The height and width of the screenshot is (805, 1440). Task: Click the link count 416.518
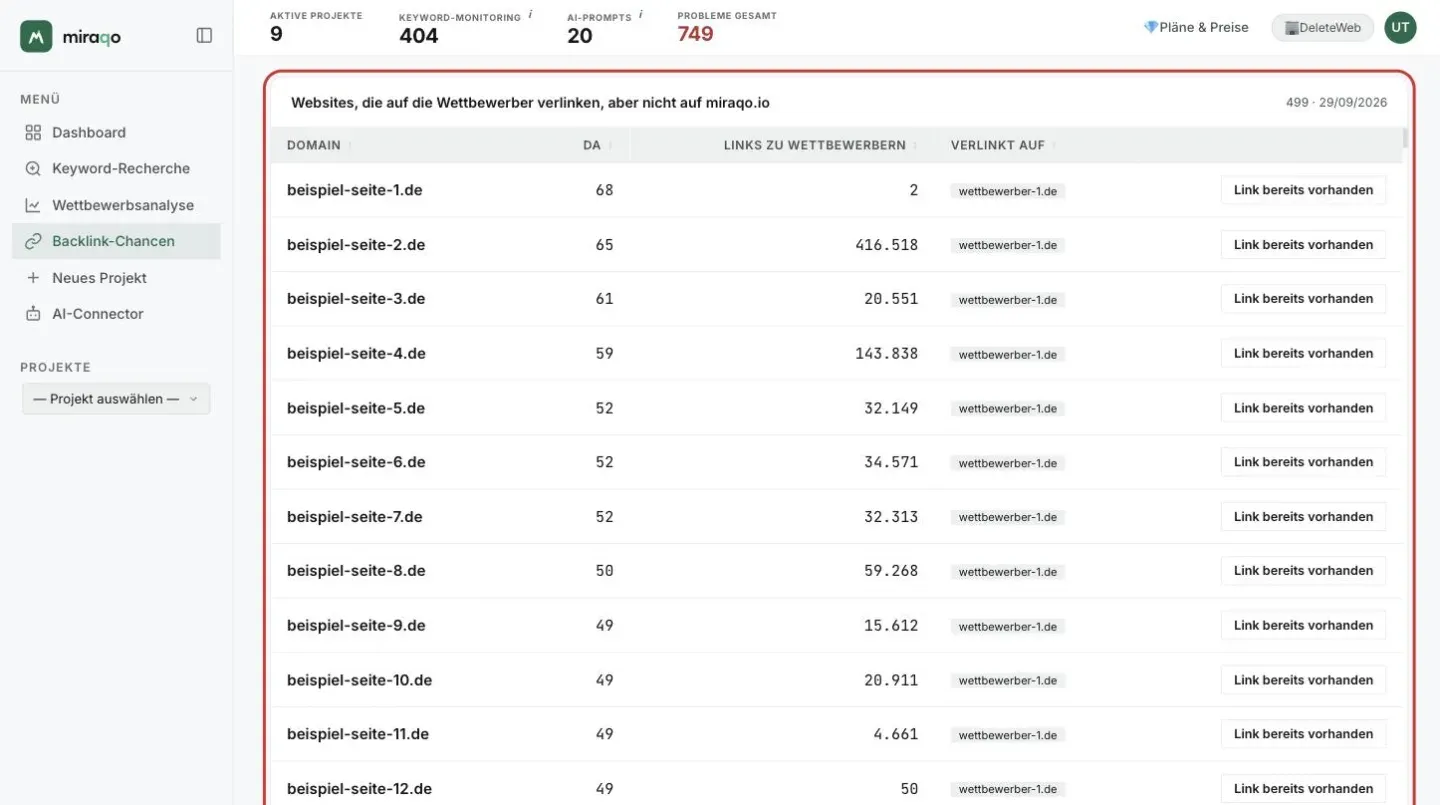886,244
